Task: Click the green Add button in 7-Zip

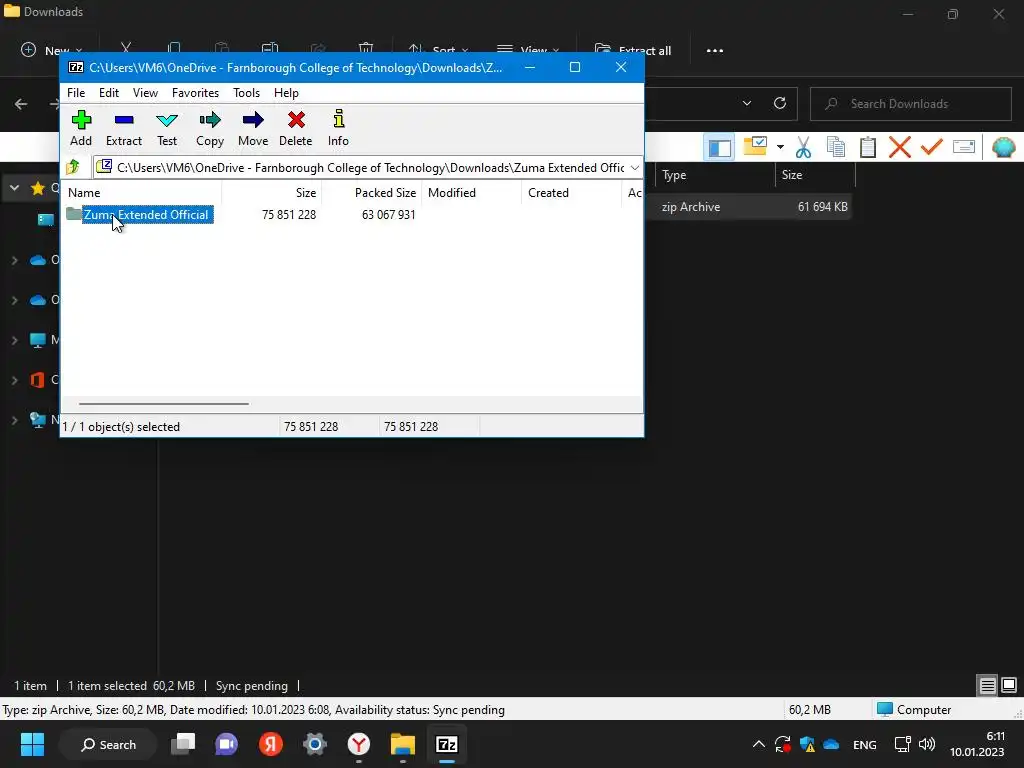Action: click(x=81, y=128)
